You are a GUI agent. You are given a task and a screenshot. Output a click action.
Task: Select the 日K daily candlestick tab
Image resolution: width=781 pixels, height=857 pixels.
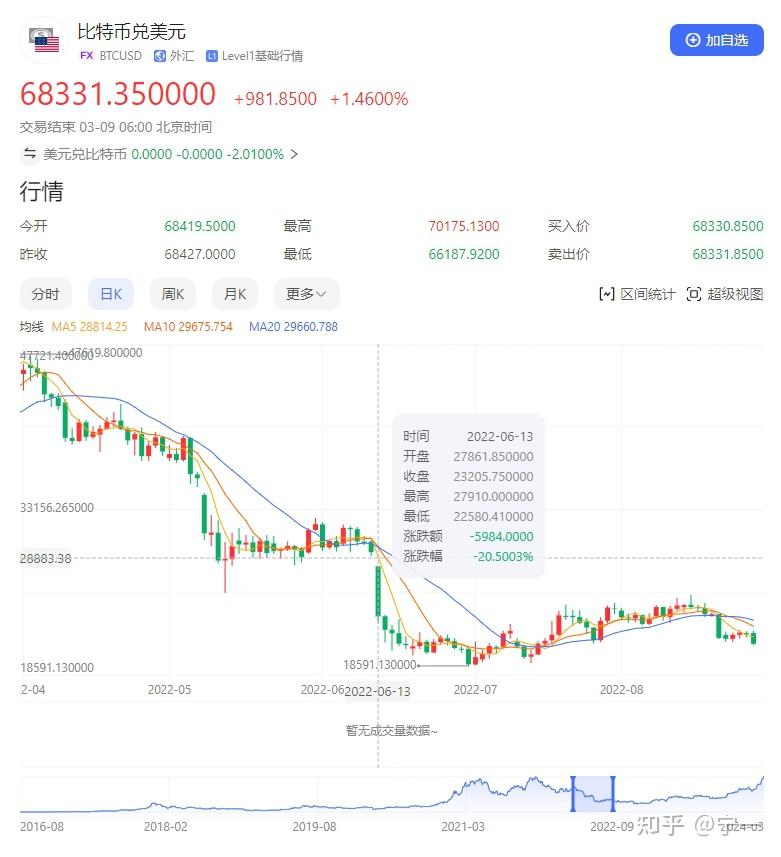[111, 294]
